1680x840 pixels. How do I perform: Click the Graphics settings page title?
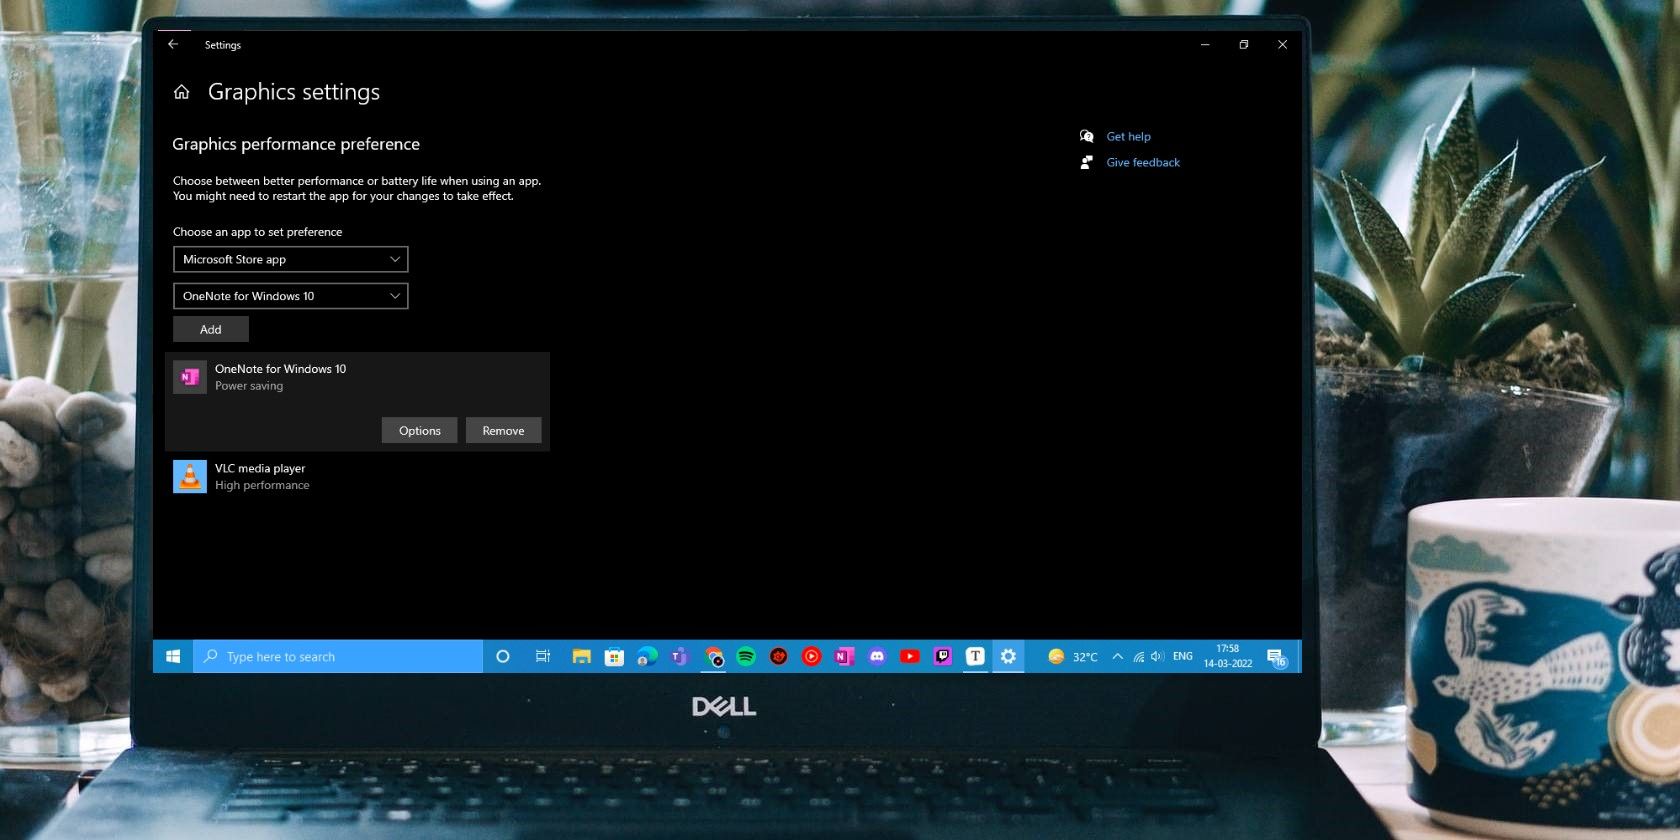tap(294, 92)
